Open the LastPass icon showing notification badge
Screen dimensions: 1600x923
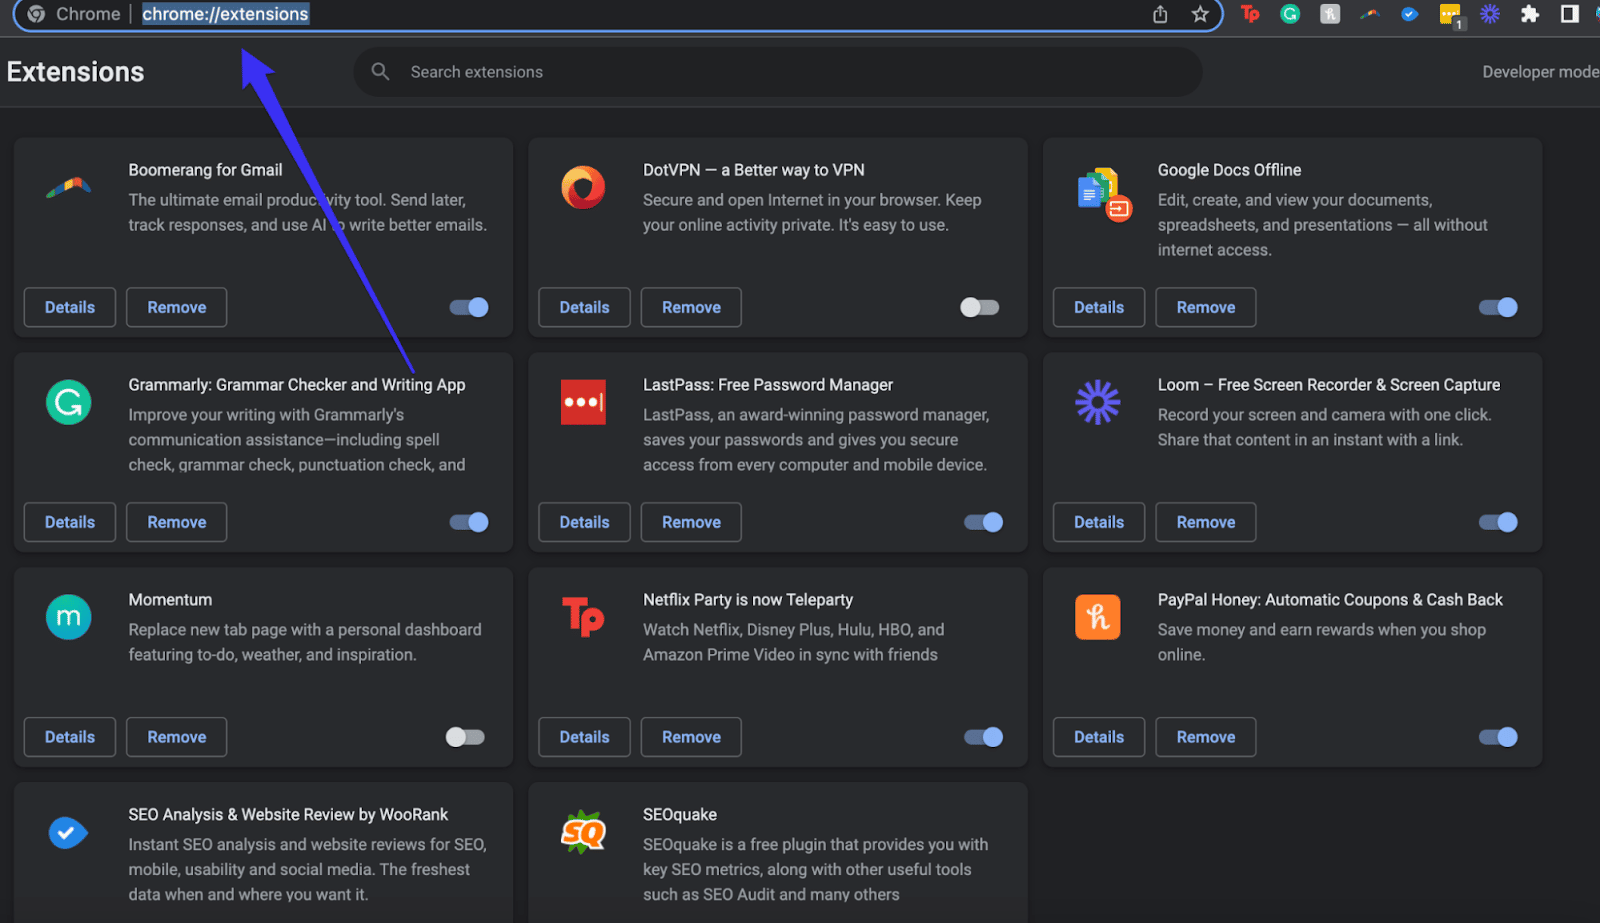click(1451, 14)
